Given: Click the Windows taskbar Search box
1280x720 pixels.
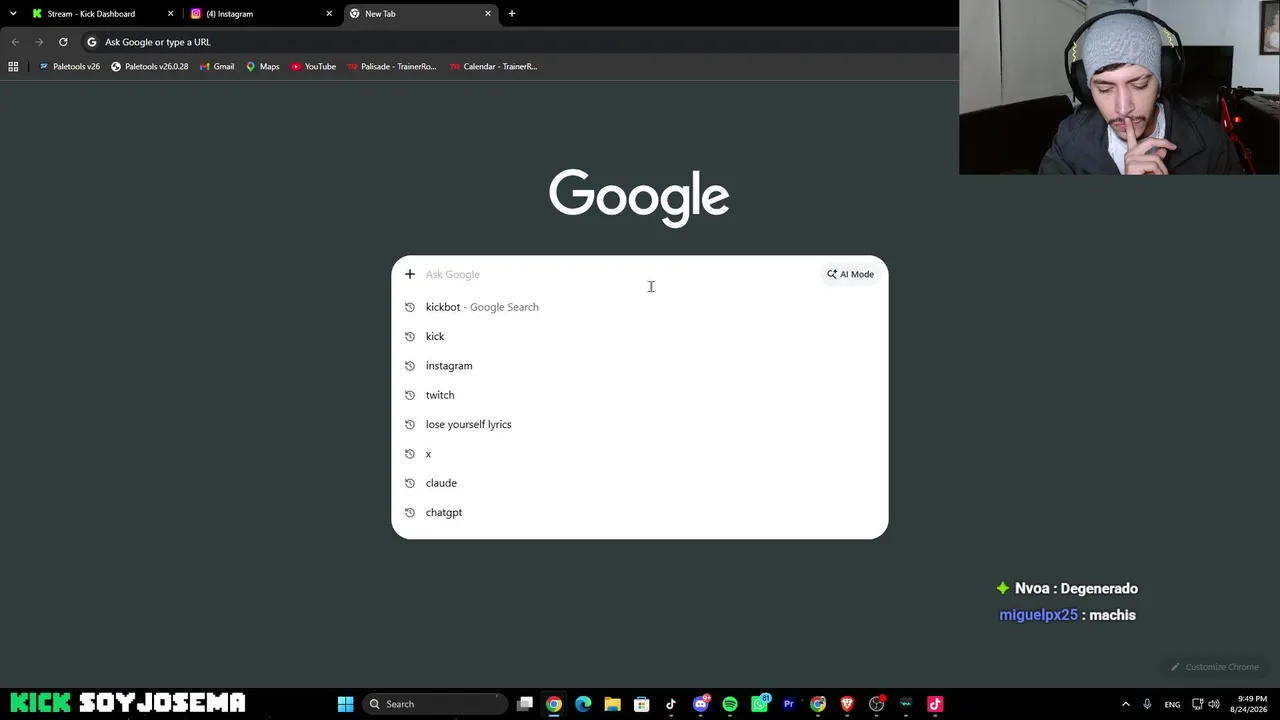Looking at the screenshot, I should click(435, 704).
